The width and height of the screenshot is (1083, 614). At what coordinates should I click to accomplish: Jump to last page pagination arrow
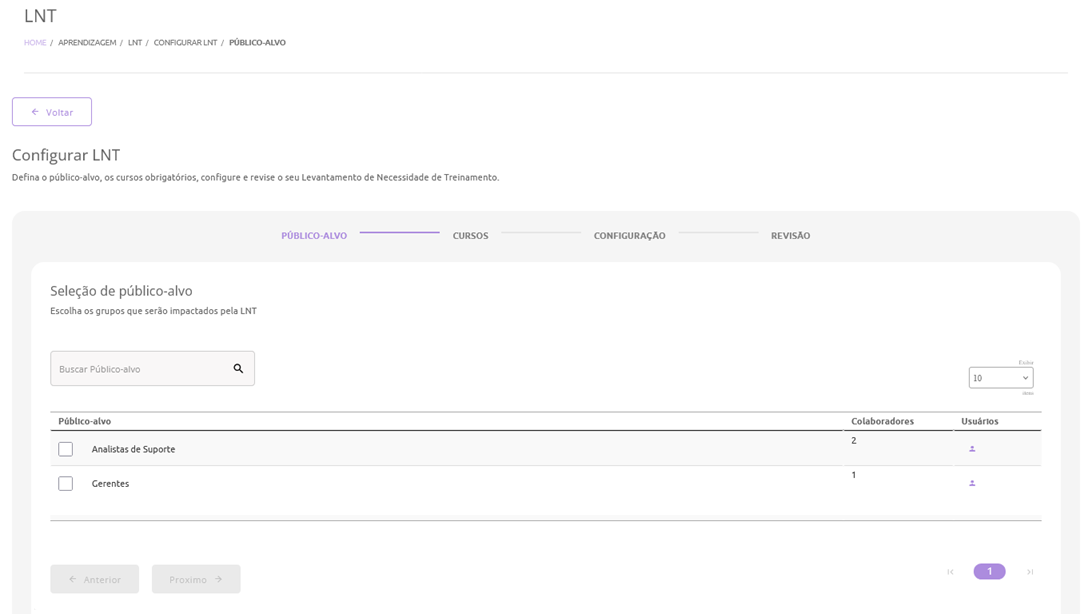pyautogui.click(x=1029, y=572)
